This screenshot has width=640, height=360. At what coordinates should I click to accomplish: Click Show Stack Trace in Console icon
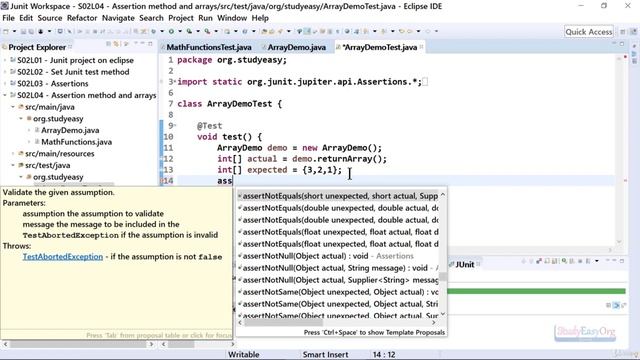[x=608, y=305]
